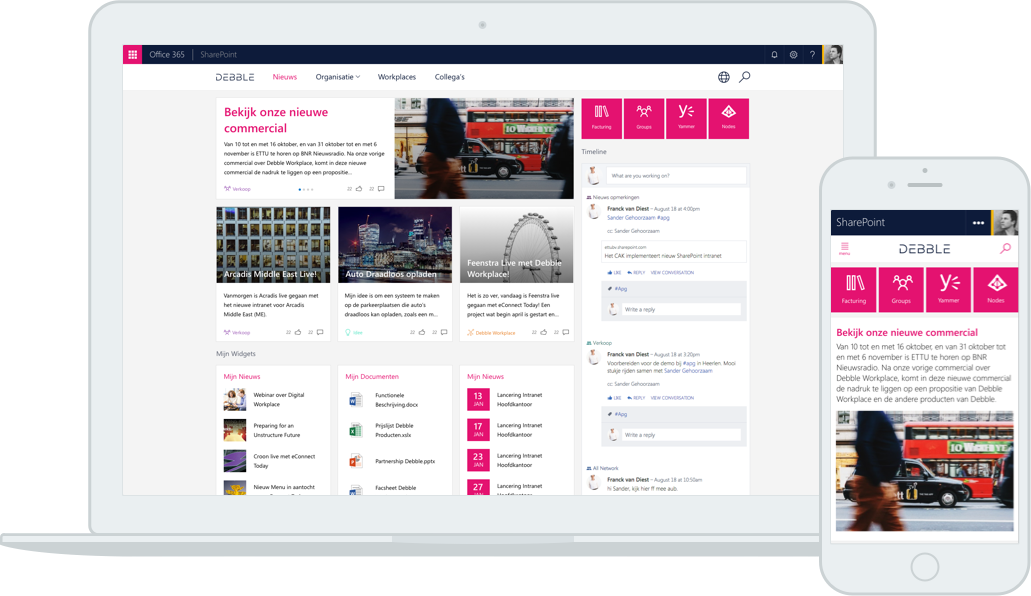
Task: Go to the Workplaces menu item
Action: click(x=396, y=77)
